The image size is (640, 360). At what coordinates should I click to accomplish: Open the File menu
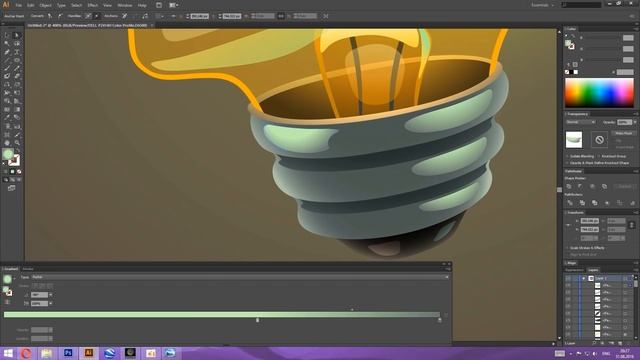click(19, 5)
